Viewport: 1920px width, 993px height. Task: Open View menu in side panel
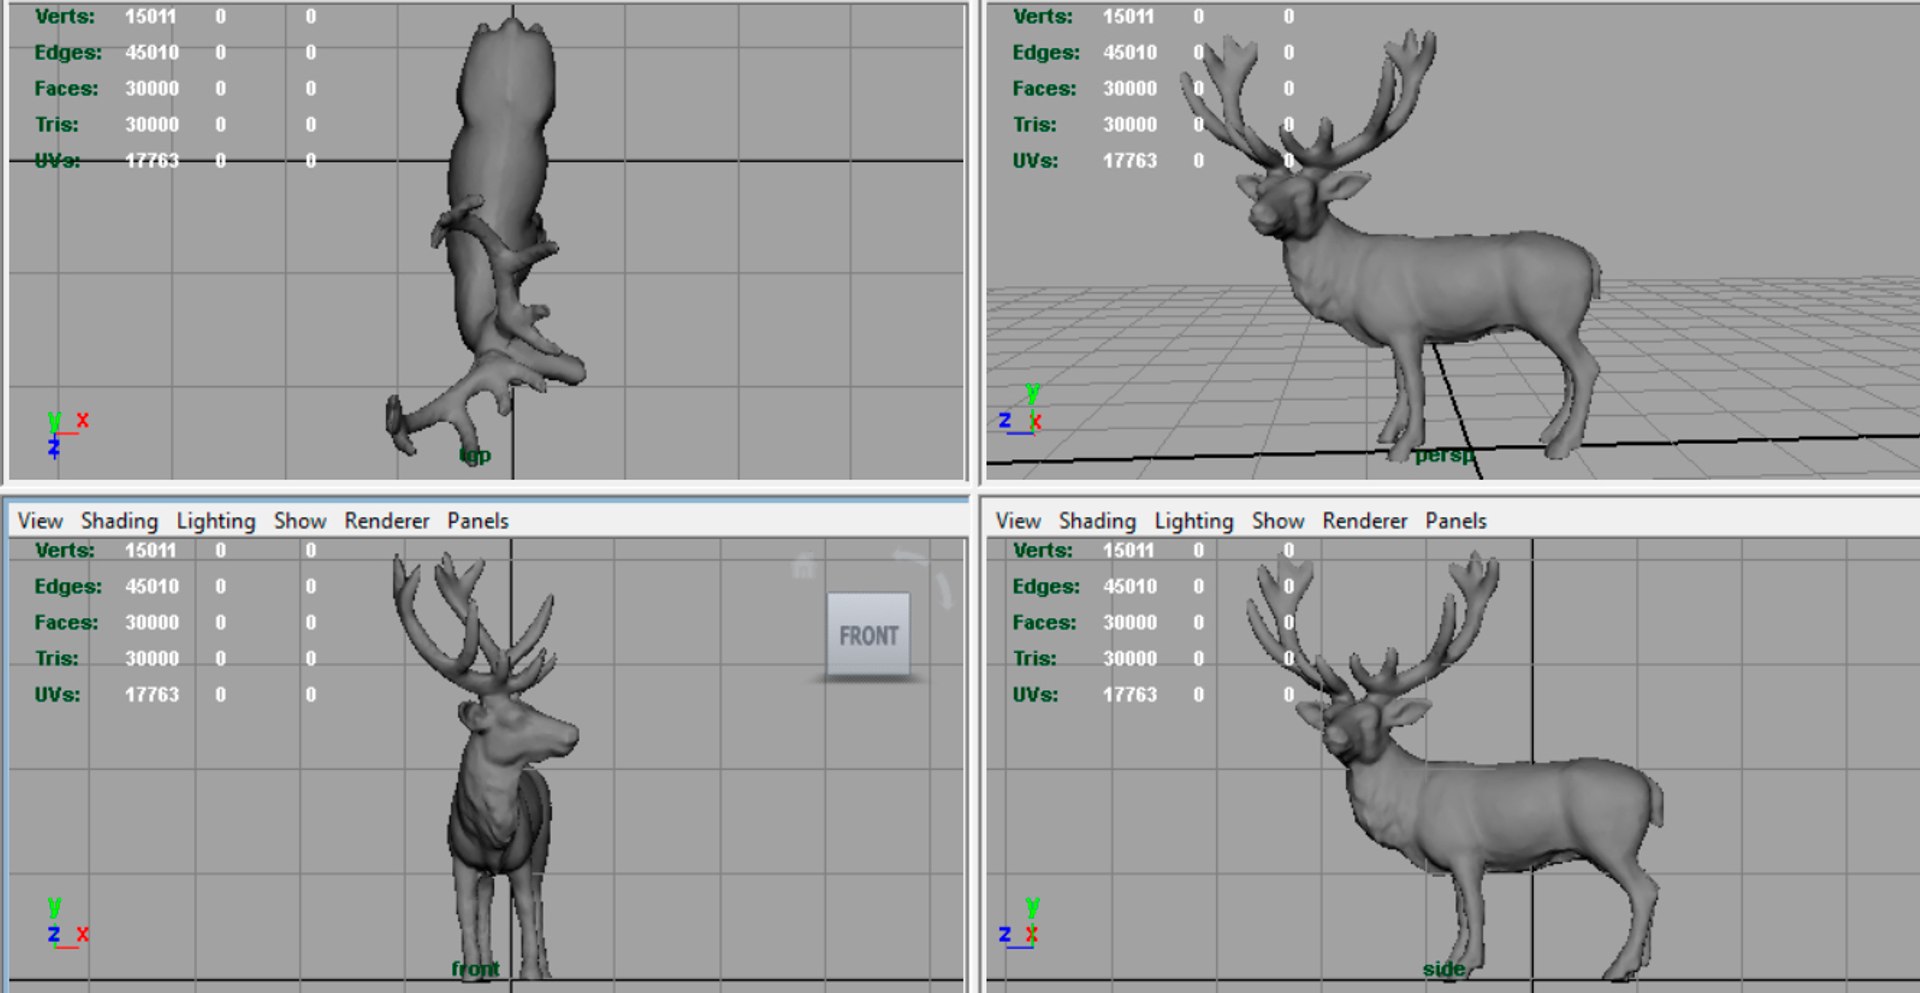tap(1018, 521)
